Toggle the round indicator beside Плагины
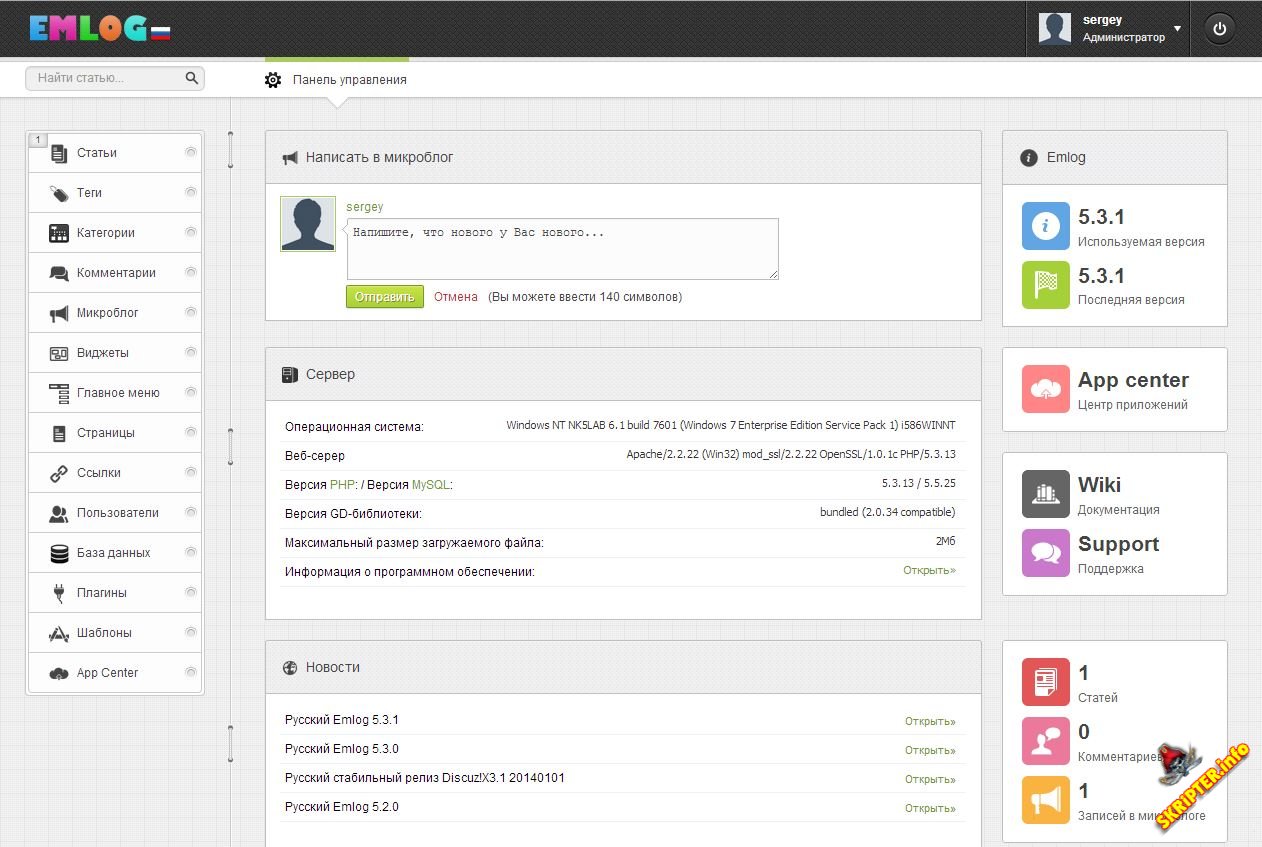Viewport: 1262px width, 847px height. (191, 592)
